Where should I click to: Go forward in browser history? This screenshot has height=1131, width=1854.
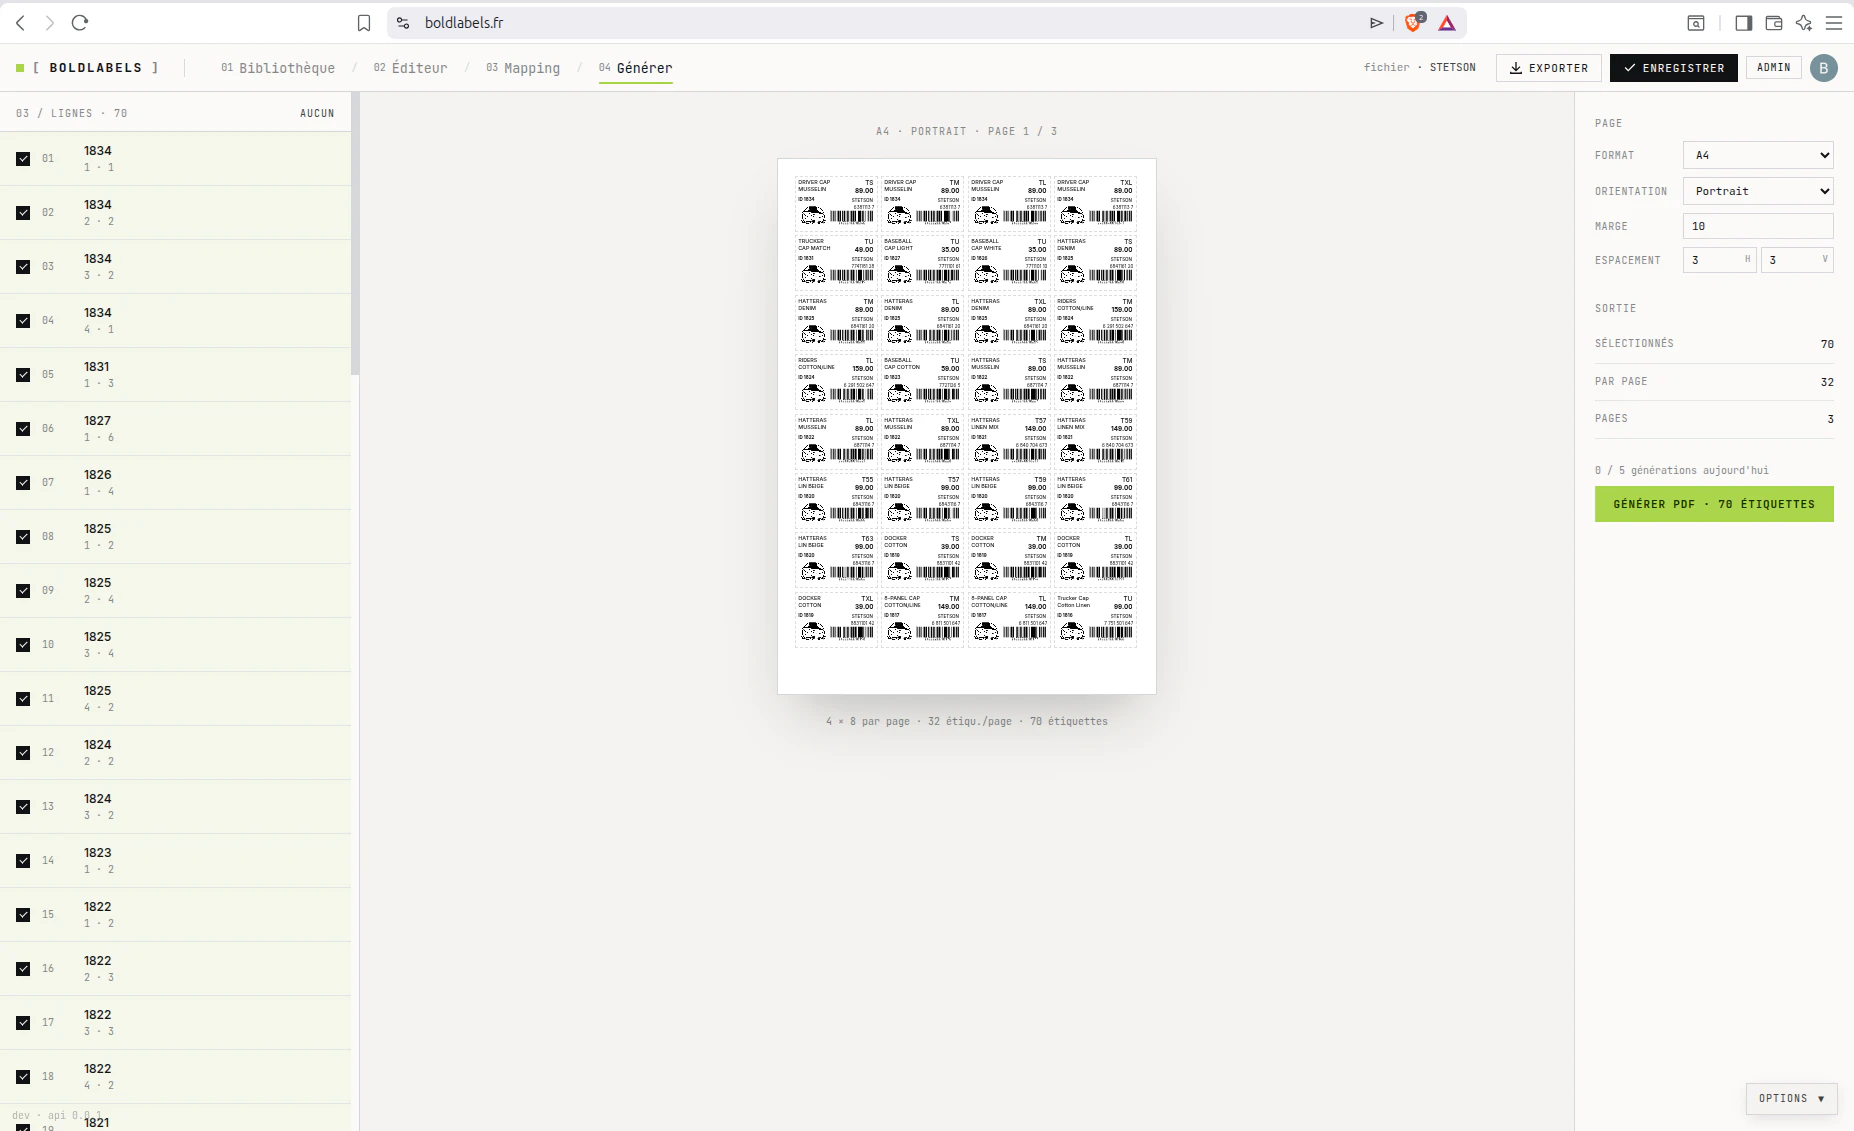click(x=50, y=23)
